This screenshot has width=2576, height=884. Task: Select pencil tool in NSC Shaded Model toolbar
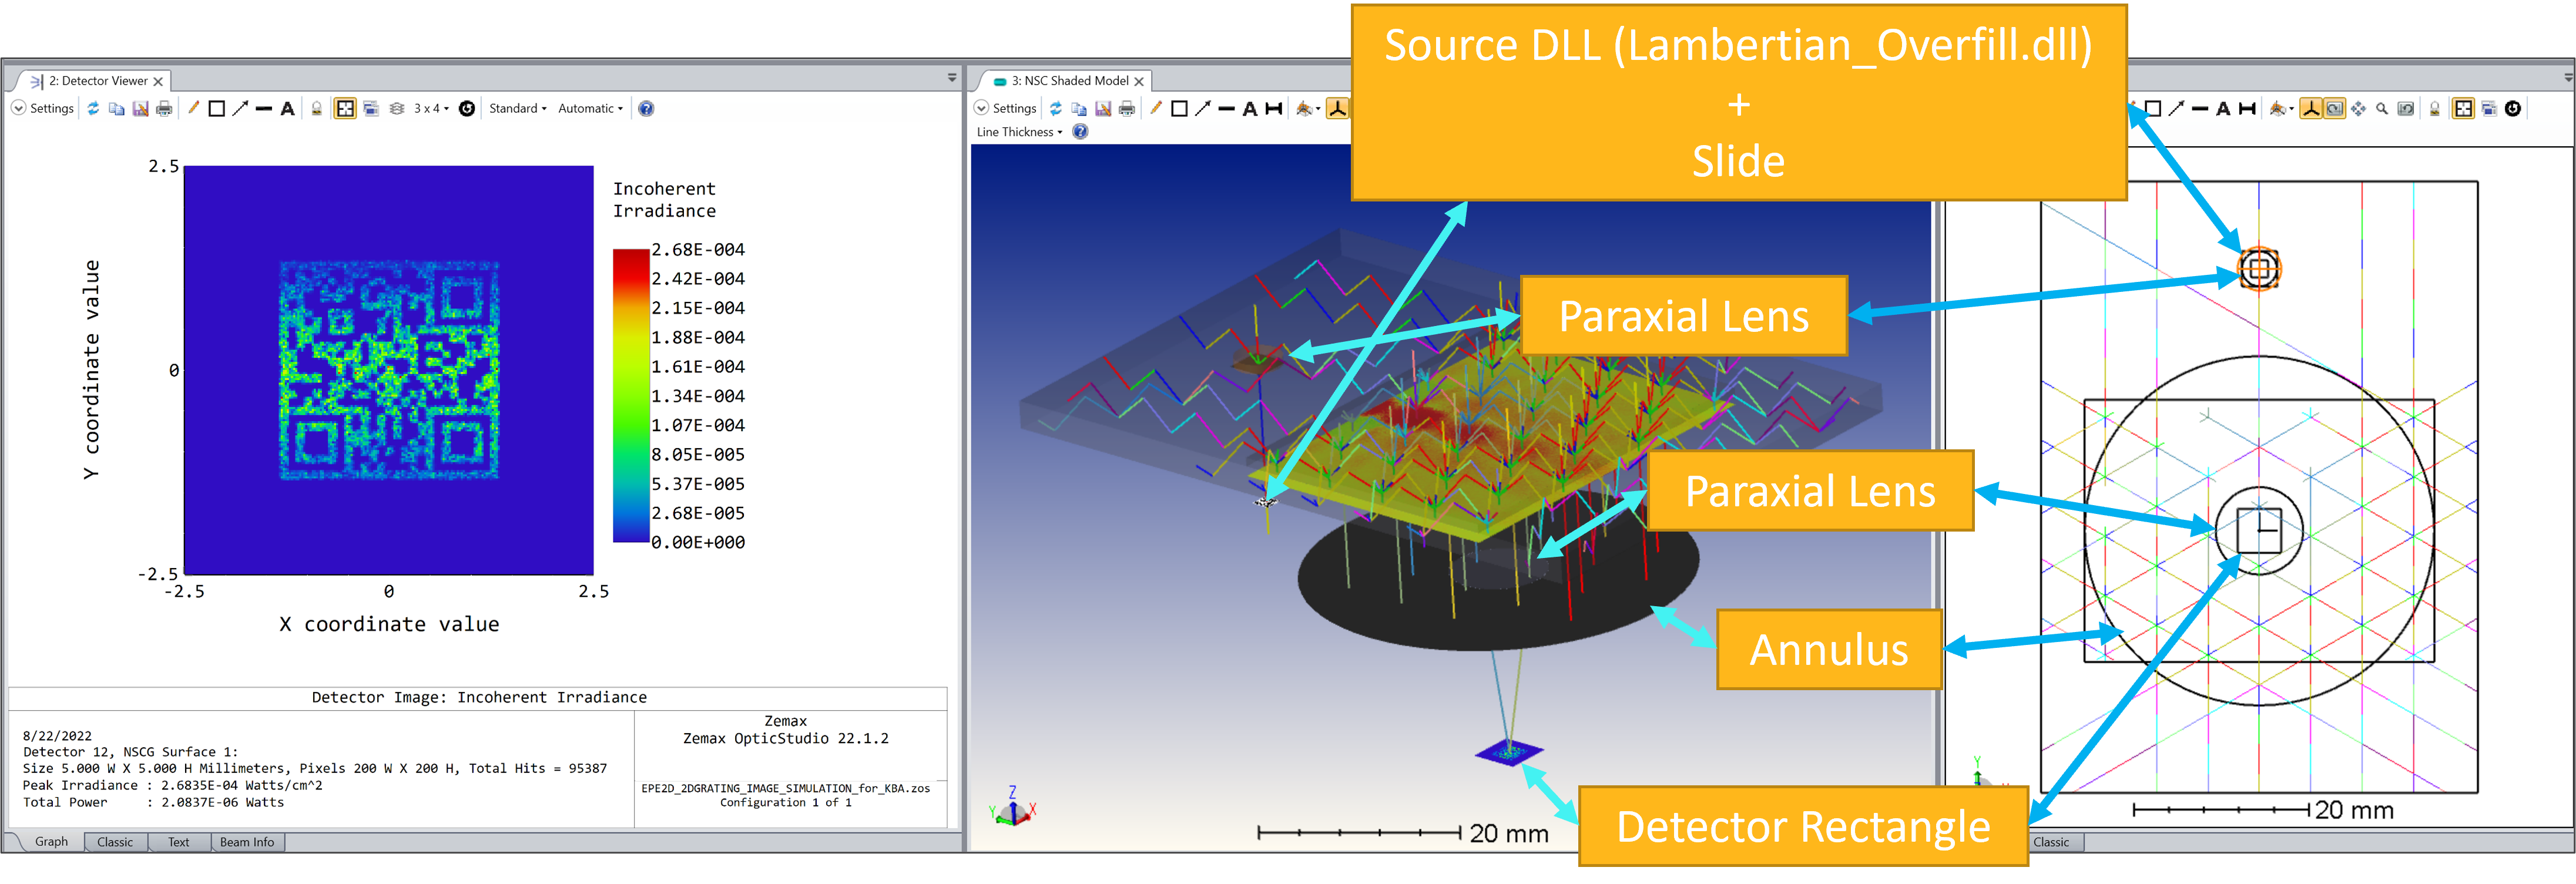point(1156,108)
